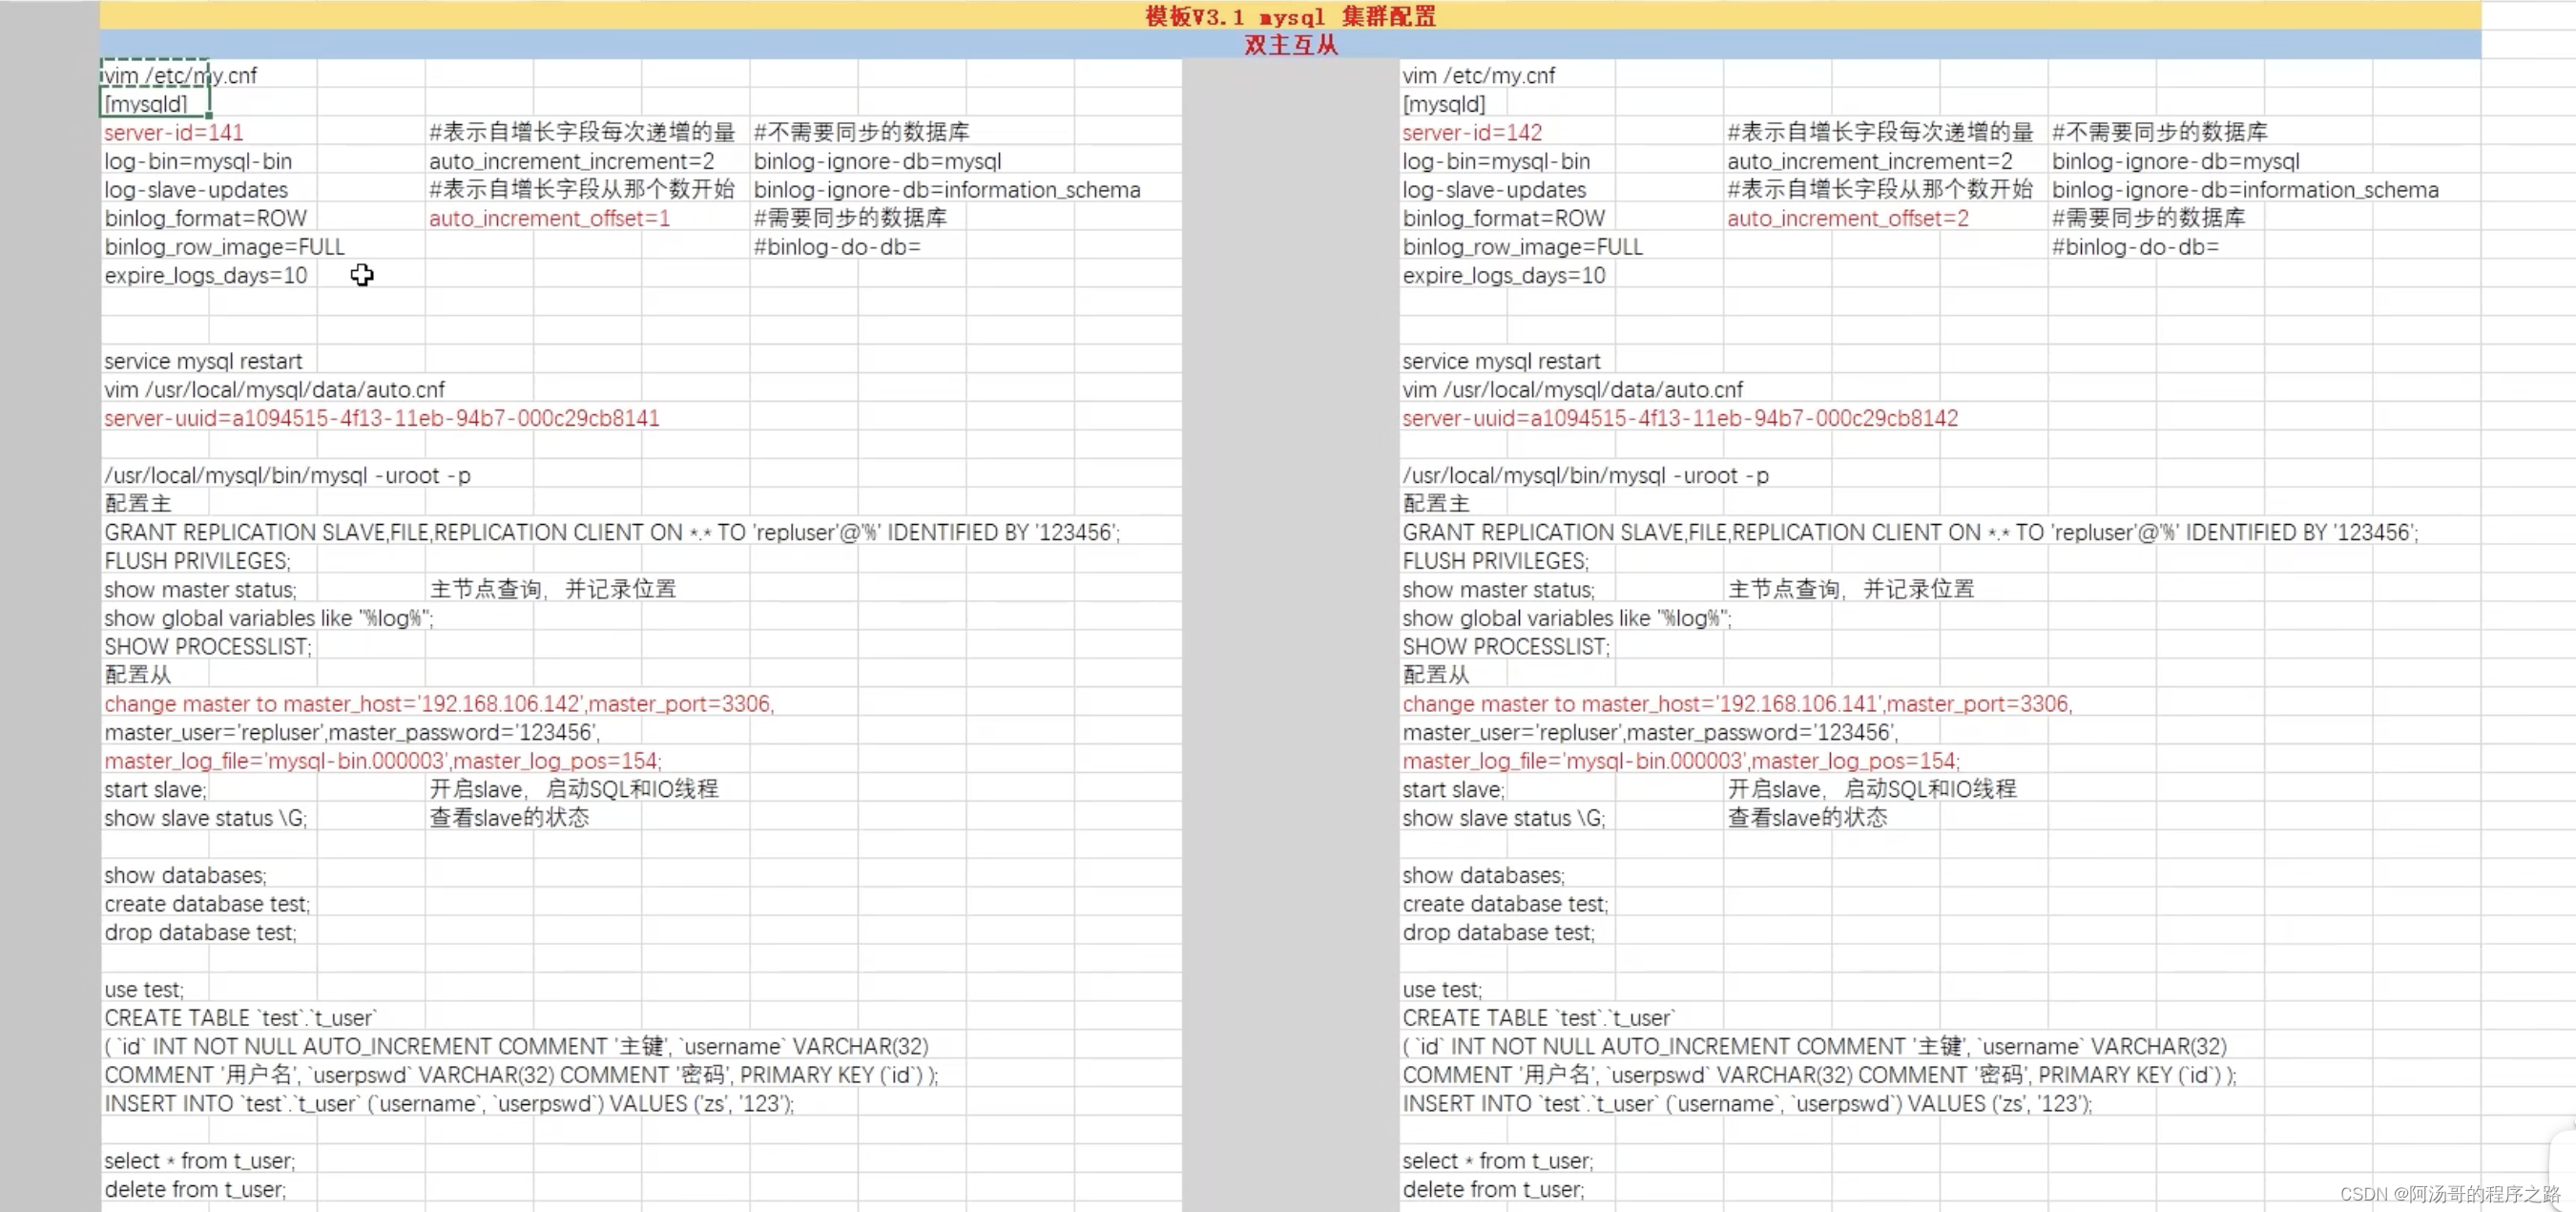Select the left note 主节点查询, 并记录位置
The width and height of the screenshot is (2576, 1212).
tap(553, 589)
